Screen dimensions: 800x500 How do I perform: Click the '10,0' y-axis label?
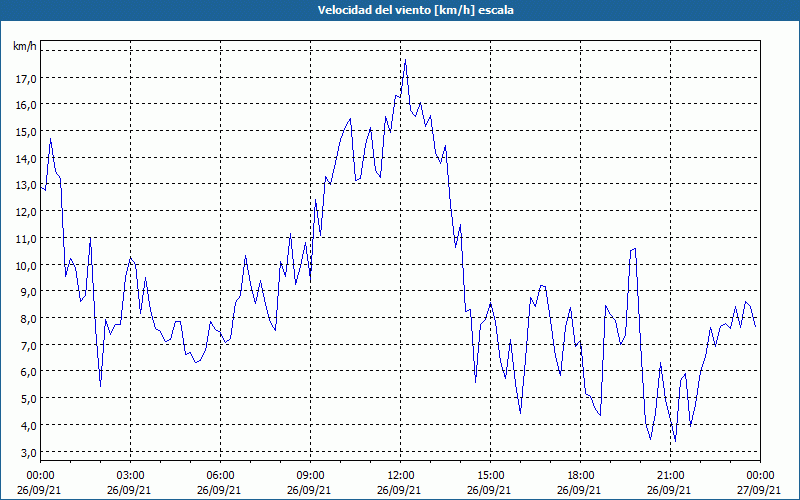click(x=26, y=266)
